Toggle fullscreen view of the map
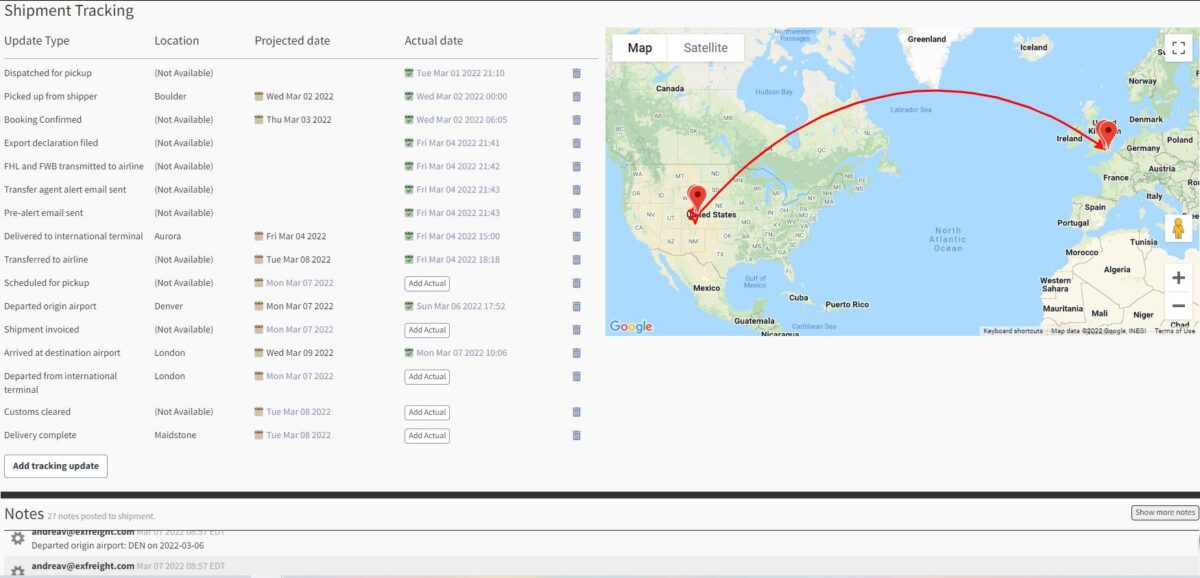Screen dimensions: 1200x578 (x=1178, y=48)
